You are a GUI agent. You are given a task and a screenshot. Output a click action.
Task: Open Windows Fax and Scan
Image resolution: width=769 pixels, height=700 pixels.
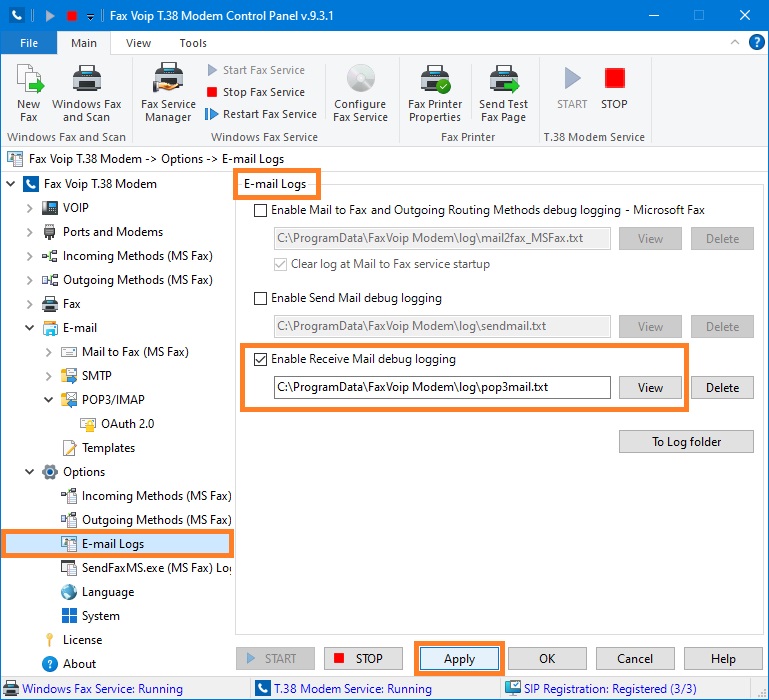[86, 93]
